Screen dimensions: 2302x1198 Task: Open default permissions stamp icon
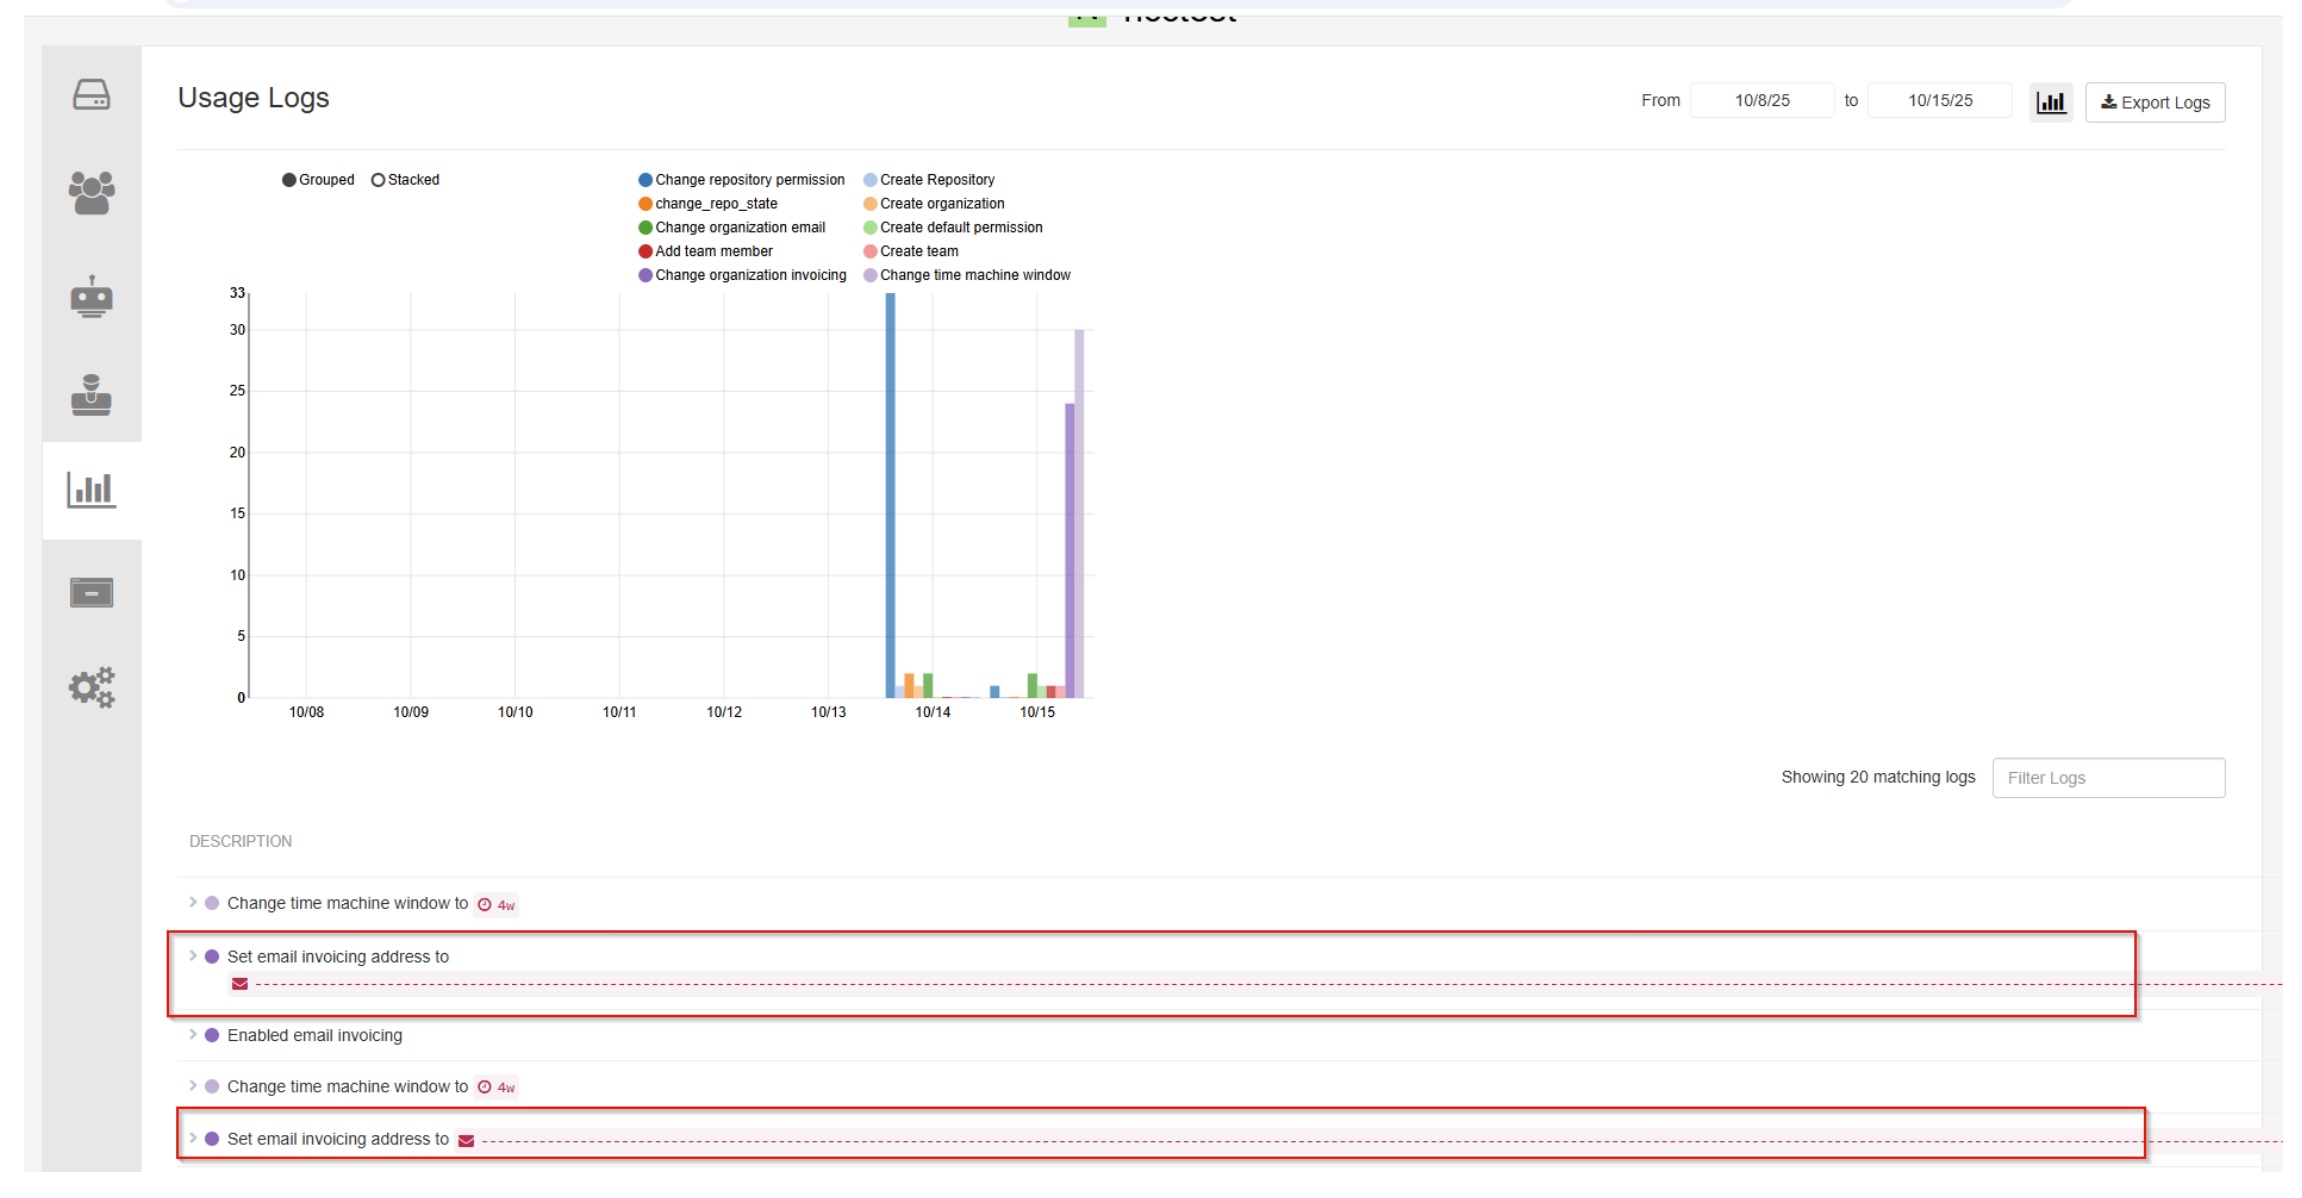coord(91,394)
